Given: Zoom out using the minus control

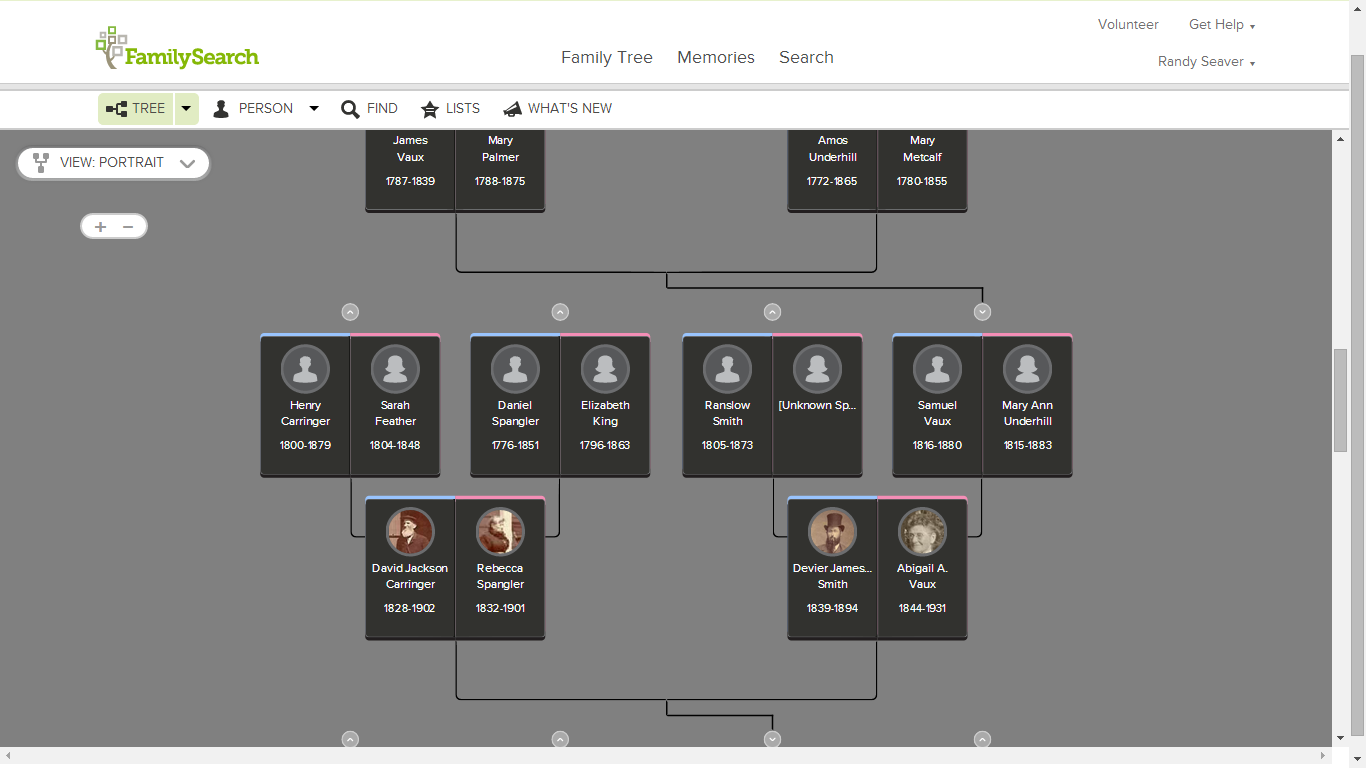Looking at the screenshot, I should point(128,226).
